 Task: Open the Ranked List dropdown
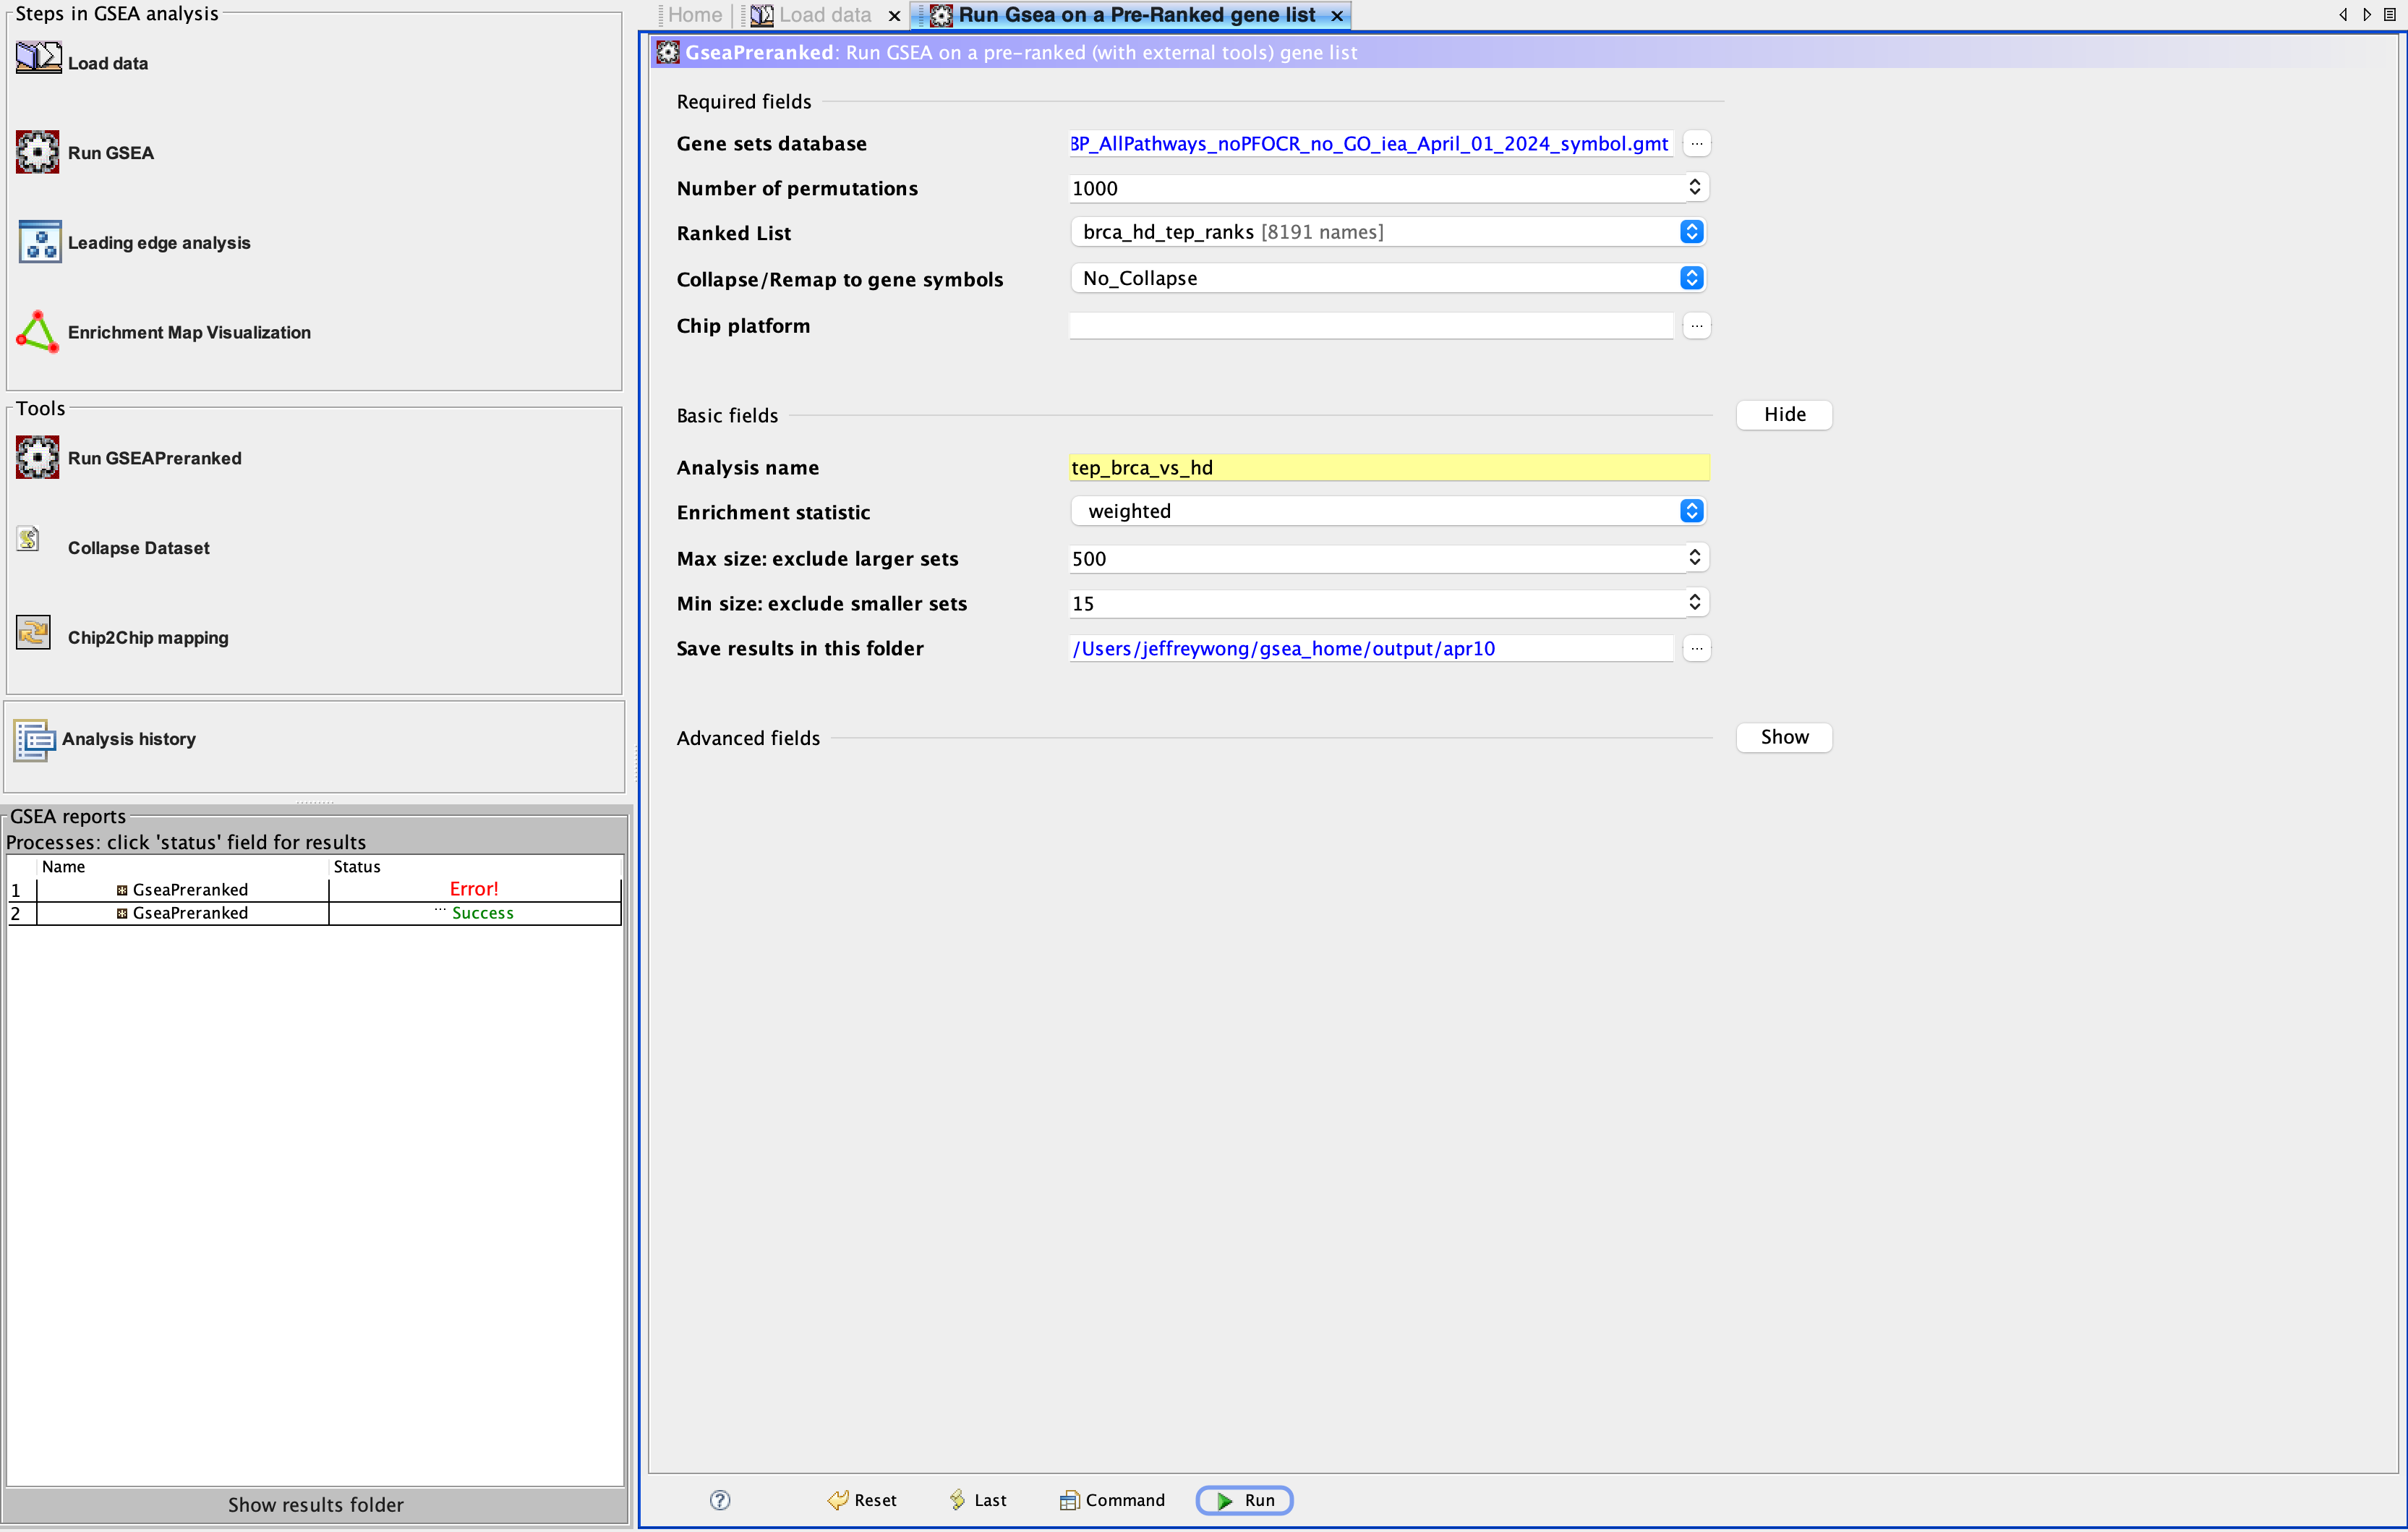pyautogui.click(x=1388, y=232)
